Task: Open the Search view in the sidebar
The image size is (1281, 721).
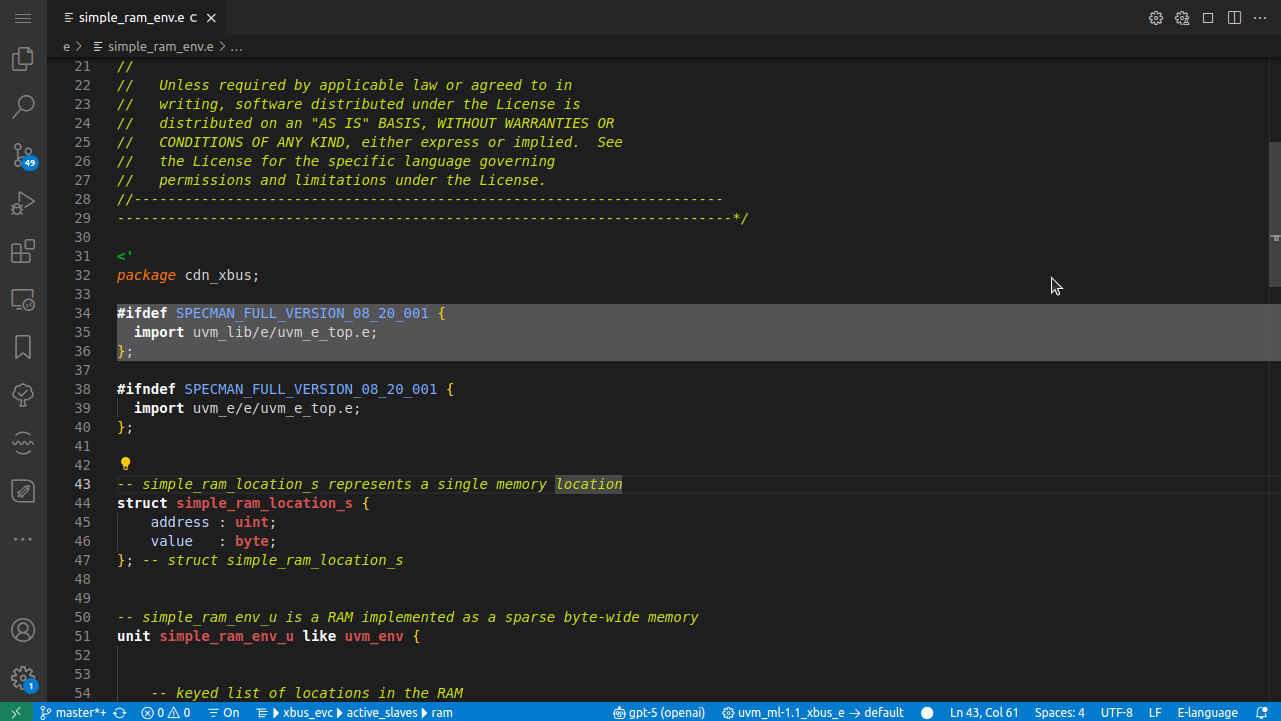Action: coord(23,106)
